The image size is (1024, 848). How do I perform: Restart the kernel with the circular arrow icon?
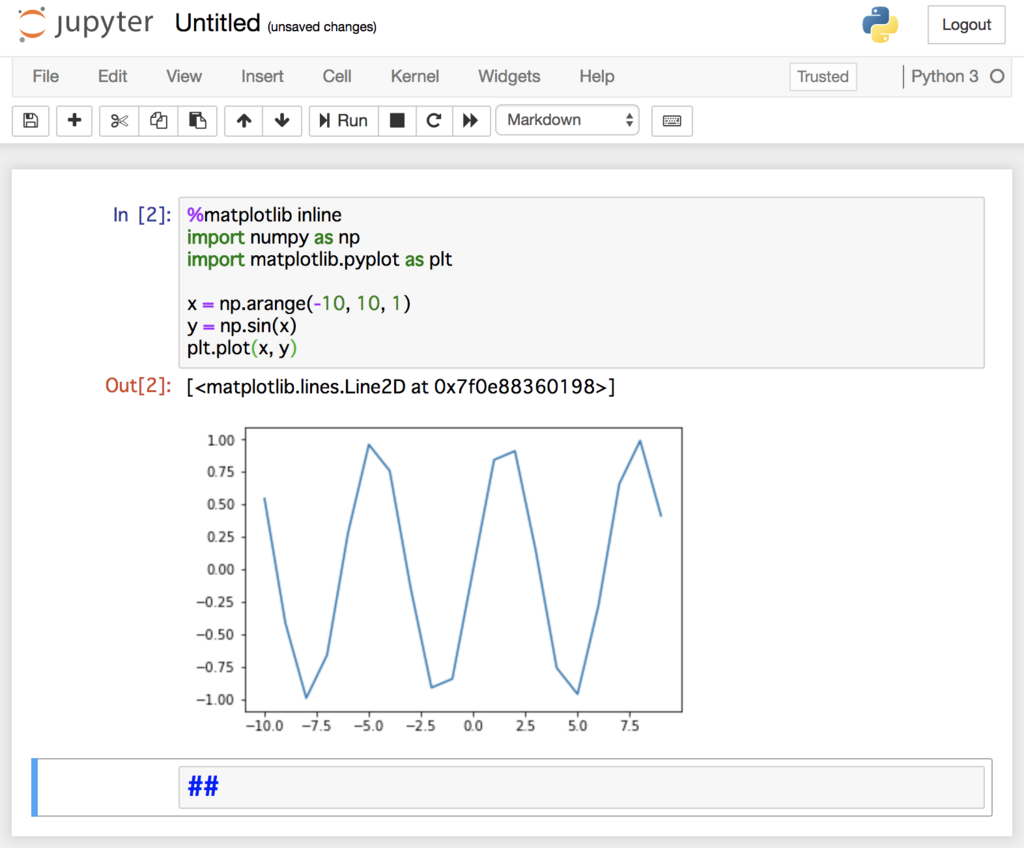[x=434, y=121]
